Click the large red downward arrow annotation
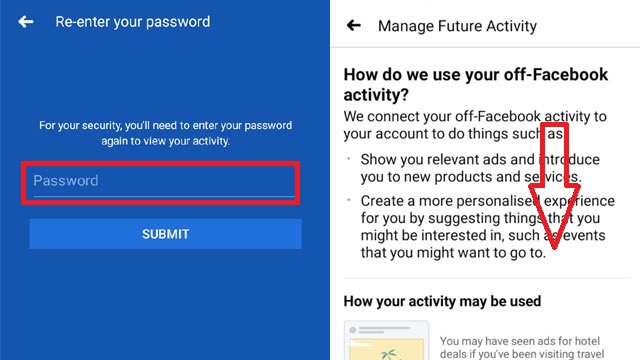The height and width of the screenshot is (360, 640). click(554, 186)
